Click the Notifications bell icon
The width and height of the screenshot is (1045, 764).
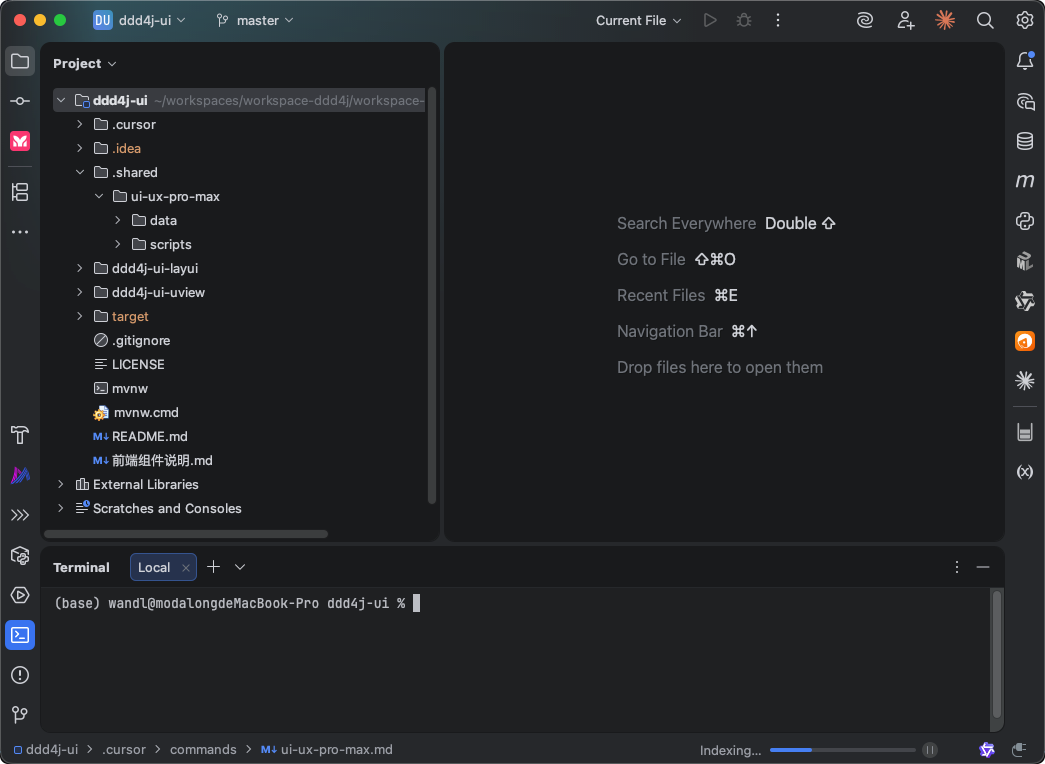[1024, 61]
